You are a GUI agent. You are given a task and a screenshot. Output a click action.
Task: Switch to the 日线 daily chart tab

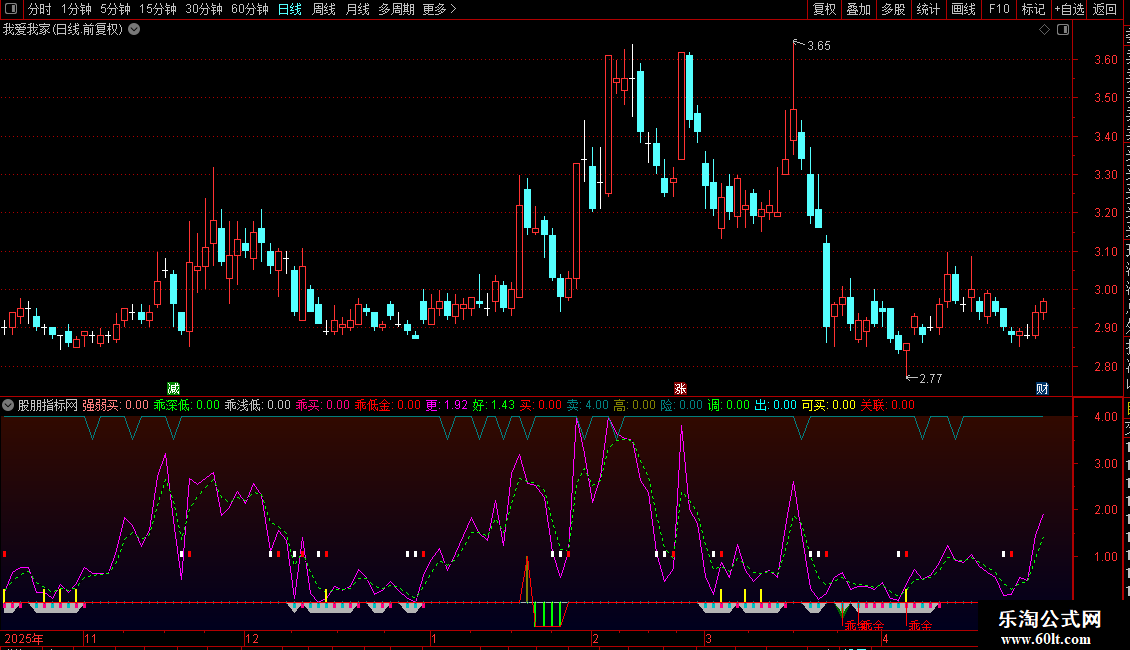[290, 9]
